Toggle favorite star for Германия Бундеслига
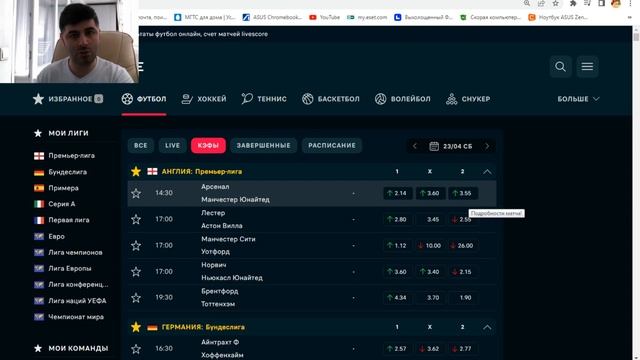Image resolution: width=640 pixels, height=360 pixels. coord(136,327)
